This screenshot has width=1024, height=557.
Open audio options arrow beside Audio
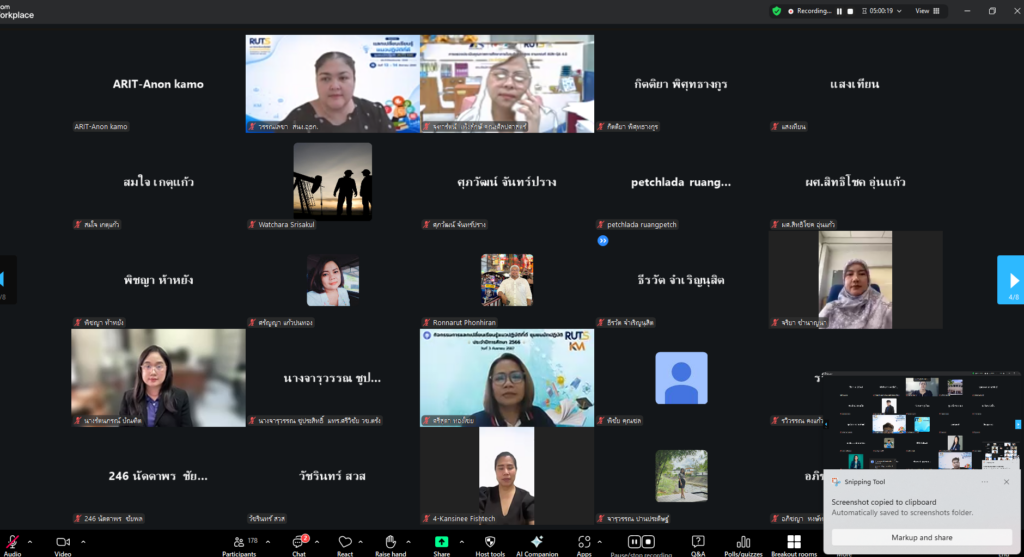point(29,542)
